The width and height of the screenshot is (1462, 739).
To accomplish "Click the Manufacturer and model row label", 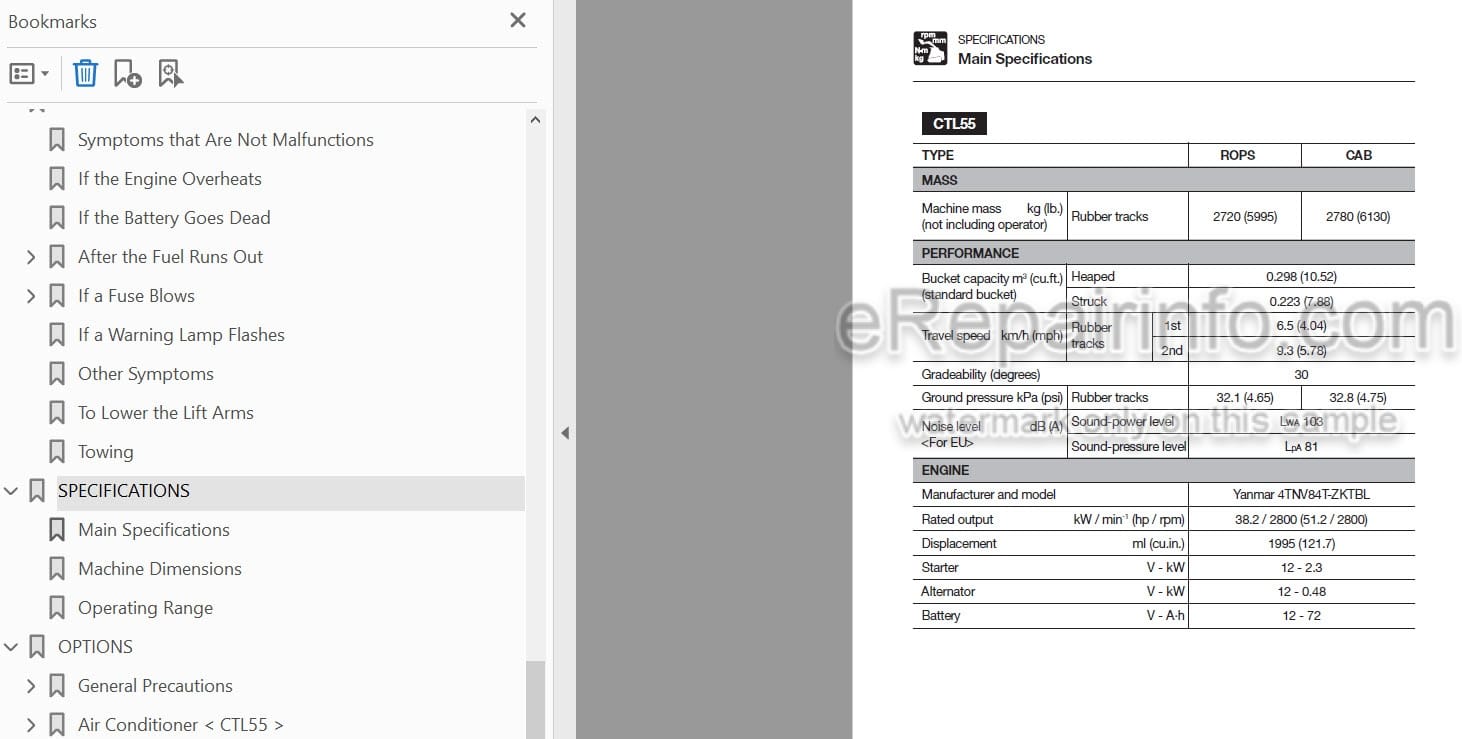I will click(989, 494).
